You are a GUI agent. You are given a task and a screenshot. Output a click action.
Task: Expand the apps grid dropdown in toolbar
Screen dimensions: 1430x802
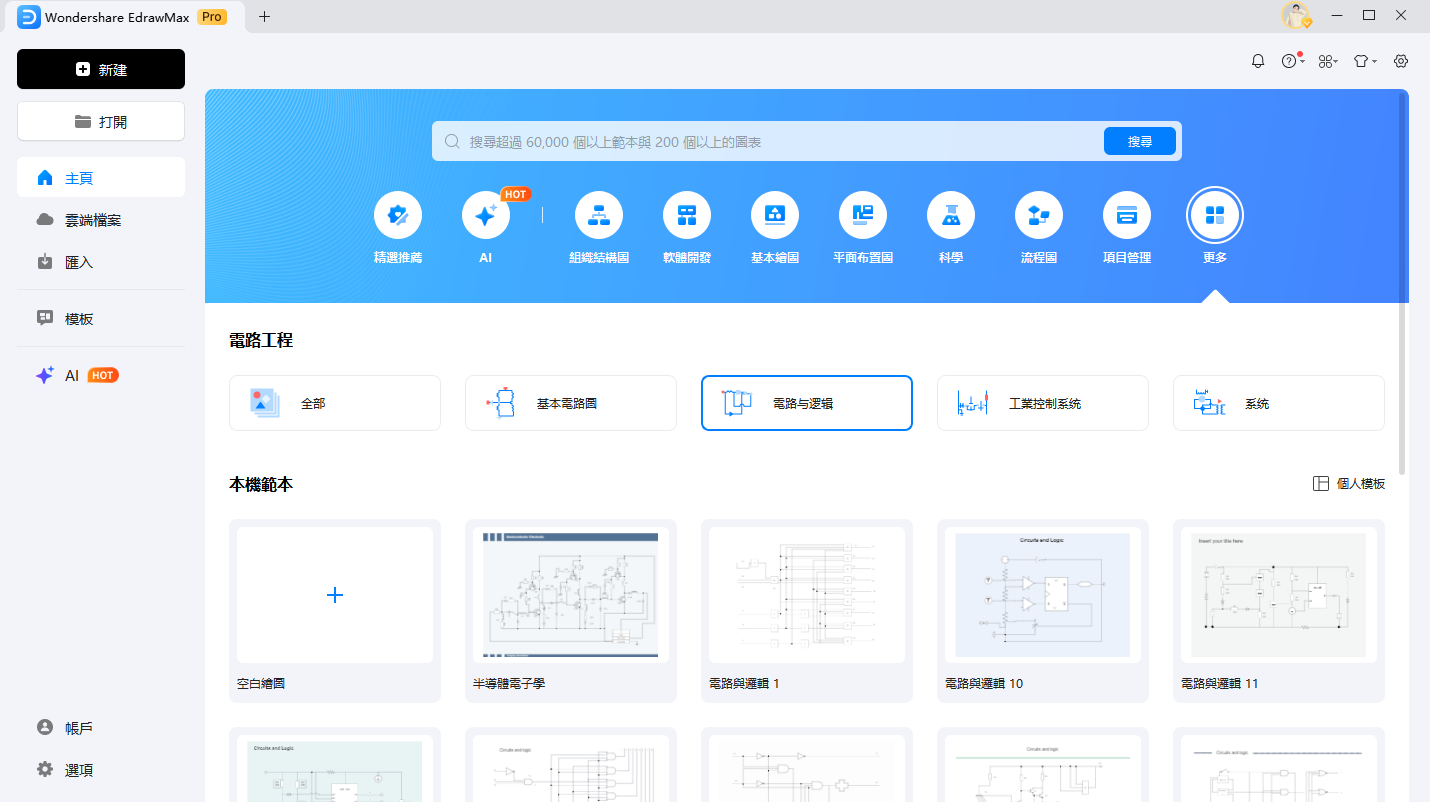(1327, 61)
